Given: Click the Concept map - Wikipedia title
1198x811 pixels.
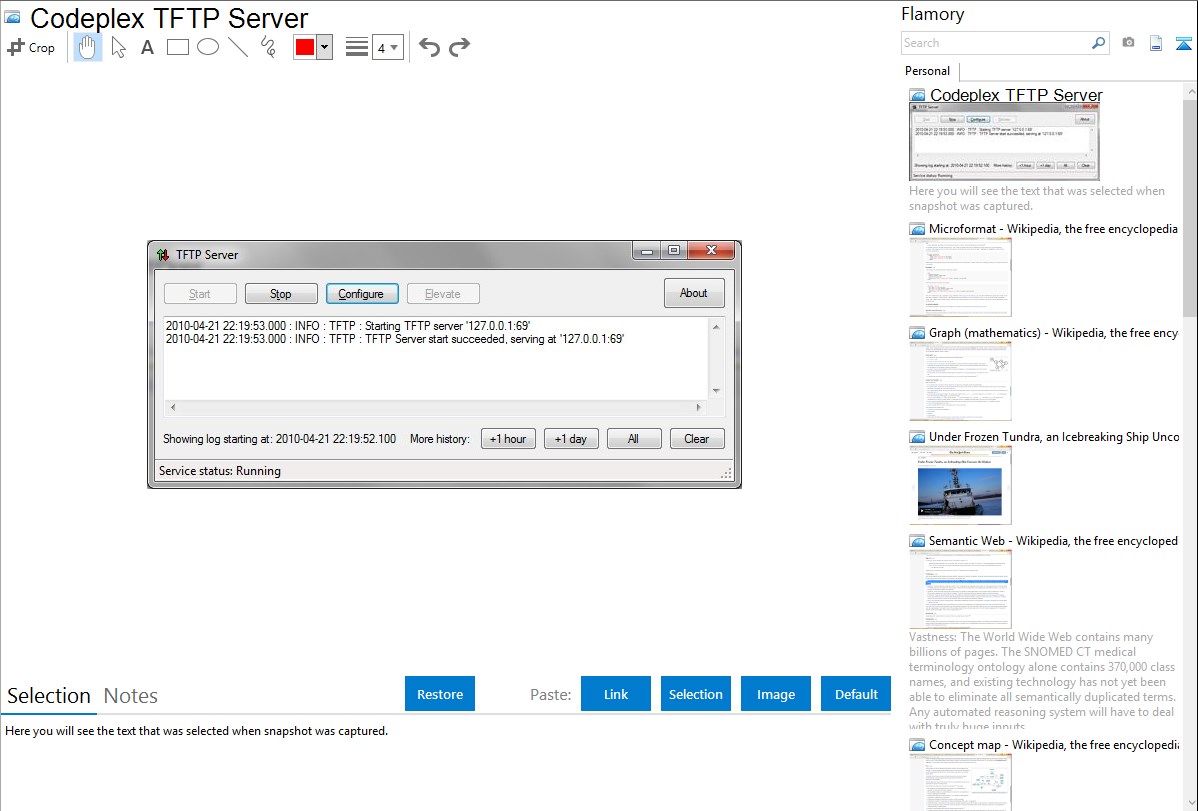Looking at the screenshot, I should tap(1053, 744).
